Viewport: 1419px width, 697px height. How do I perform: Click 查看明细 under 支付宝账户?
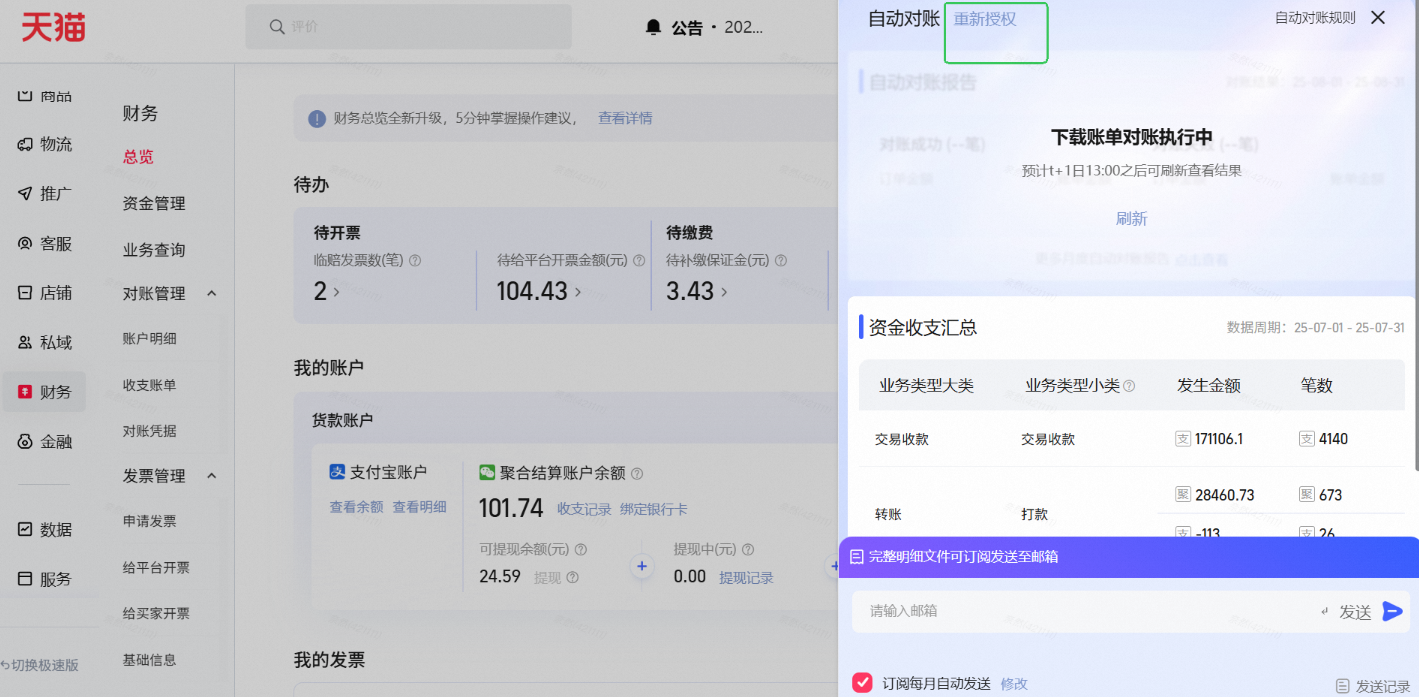coord(419,507)
